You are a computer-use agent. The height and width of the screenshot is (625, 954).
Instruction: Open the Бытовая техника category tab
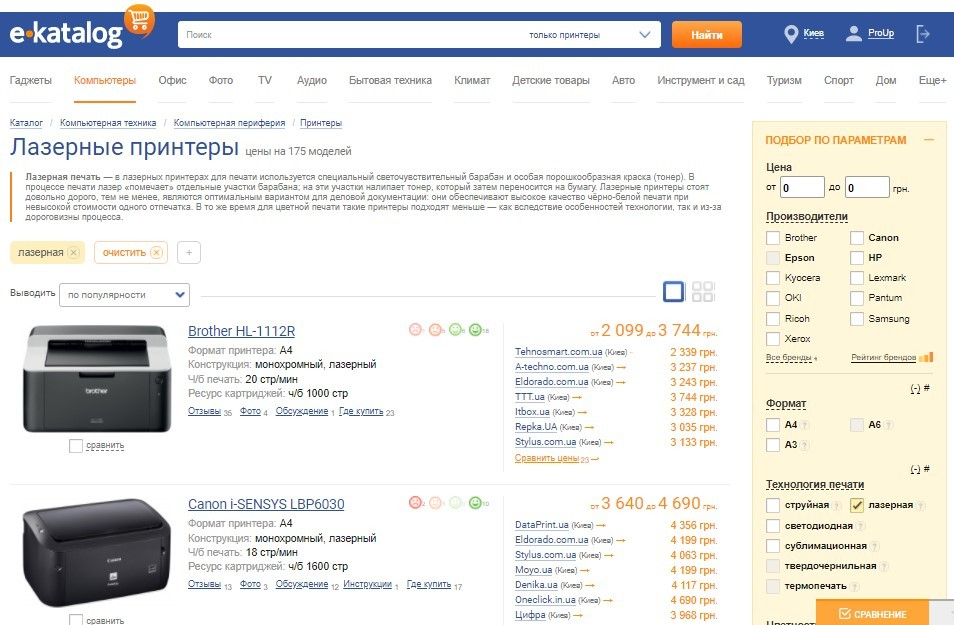pos(390,80)
